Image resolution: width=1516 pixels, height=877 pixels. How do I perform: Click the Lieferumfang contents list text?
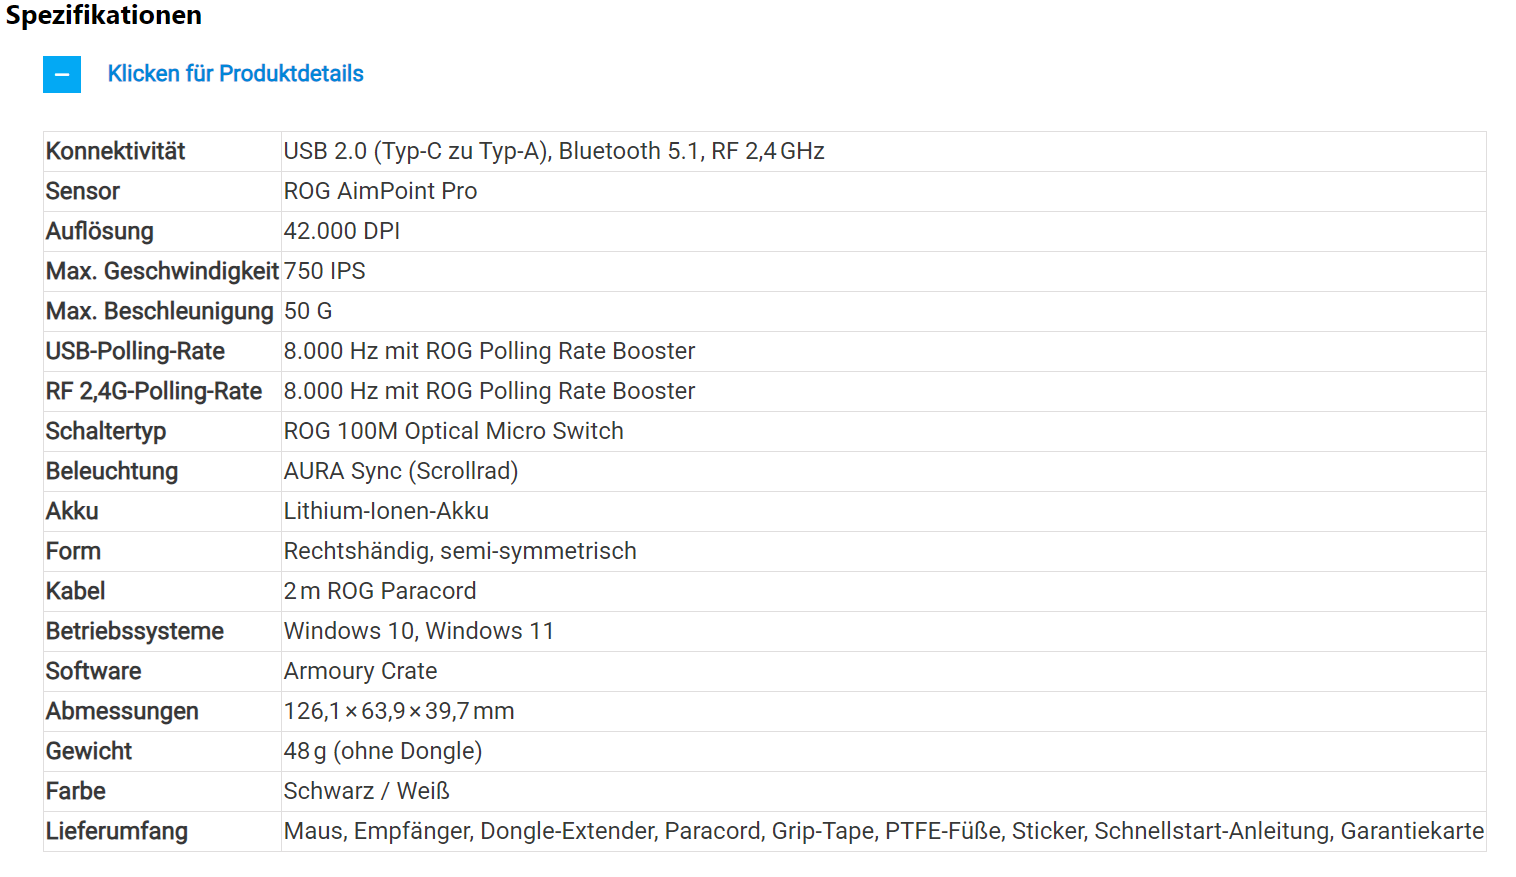tap(884, 831)
